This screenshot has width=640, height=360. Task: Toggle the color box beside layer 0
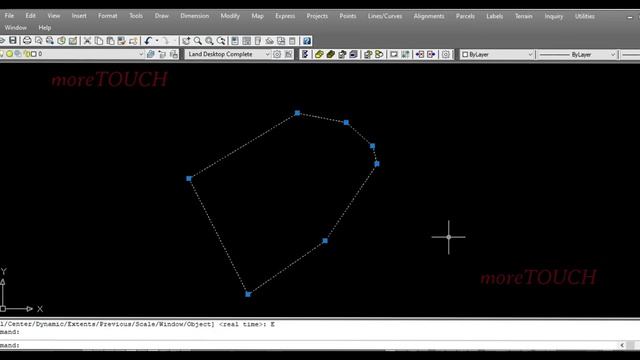[x=34, y=54]
